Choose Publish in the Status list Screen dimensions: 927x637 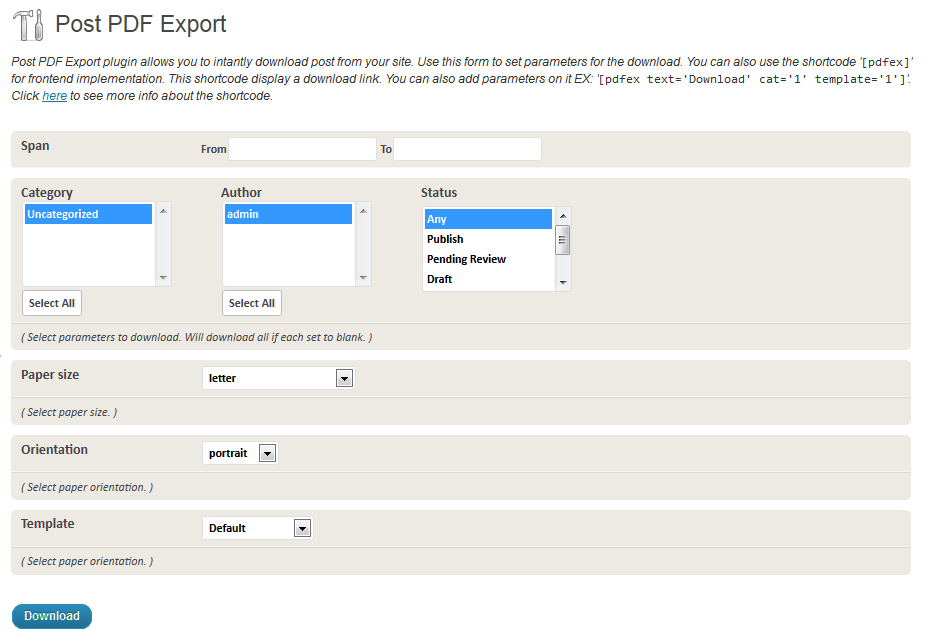click(488, 239)
